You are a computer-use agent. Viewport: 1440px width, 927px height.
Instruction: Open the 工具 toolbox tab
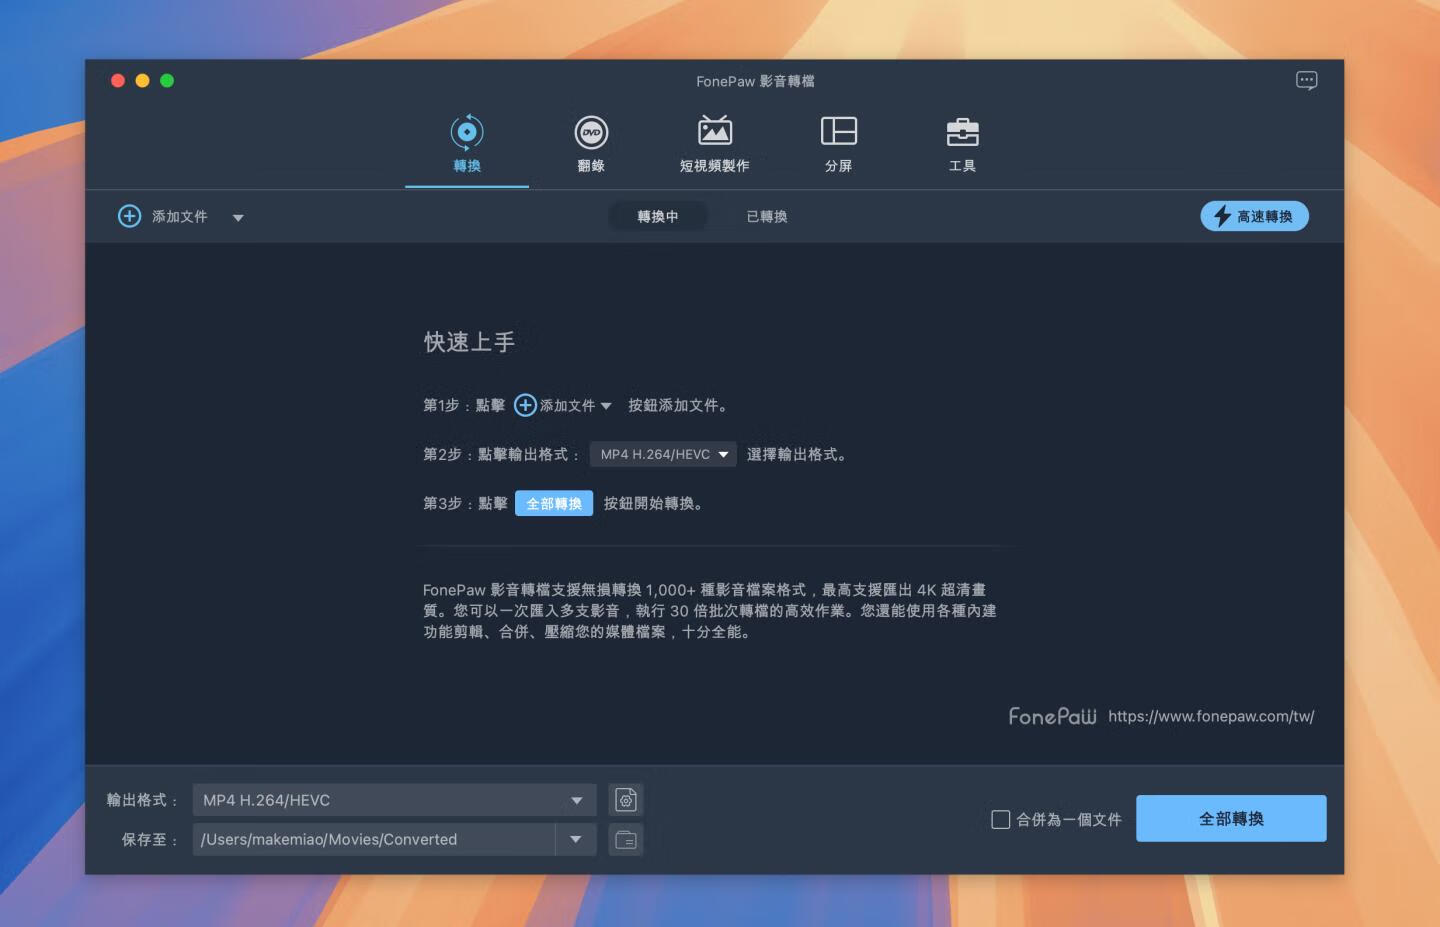click(962, 145)
